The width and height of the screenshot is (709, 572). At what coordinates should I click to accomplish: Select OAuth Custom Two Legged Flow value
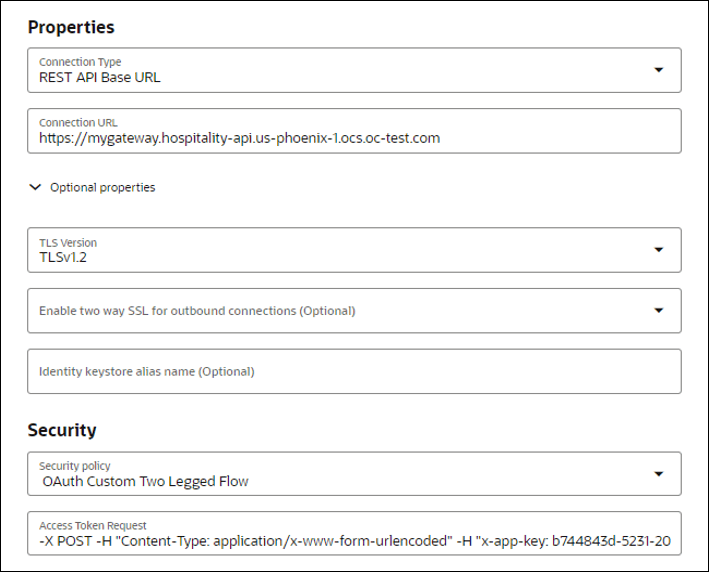coord(145,481)
